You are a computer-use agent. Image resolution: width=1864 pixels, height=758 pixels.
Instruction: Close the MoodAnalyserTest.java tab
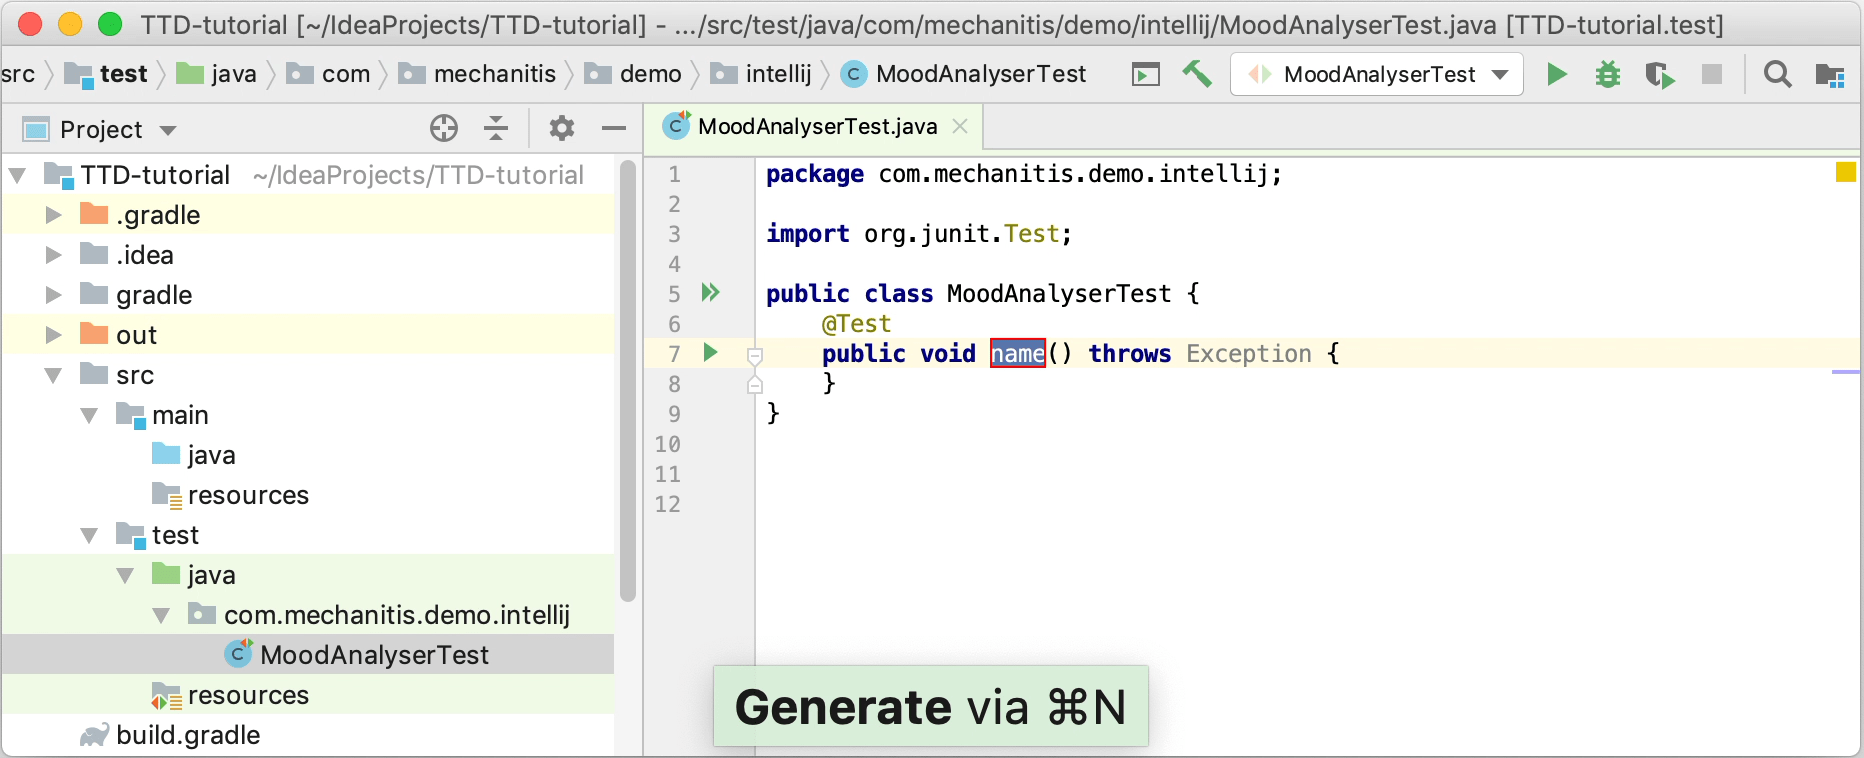point(960,126)
